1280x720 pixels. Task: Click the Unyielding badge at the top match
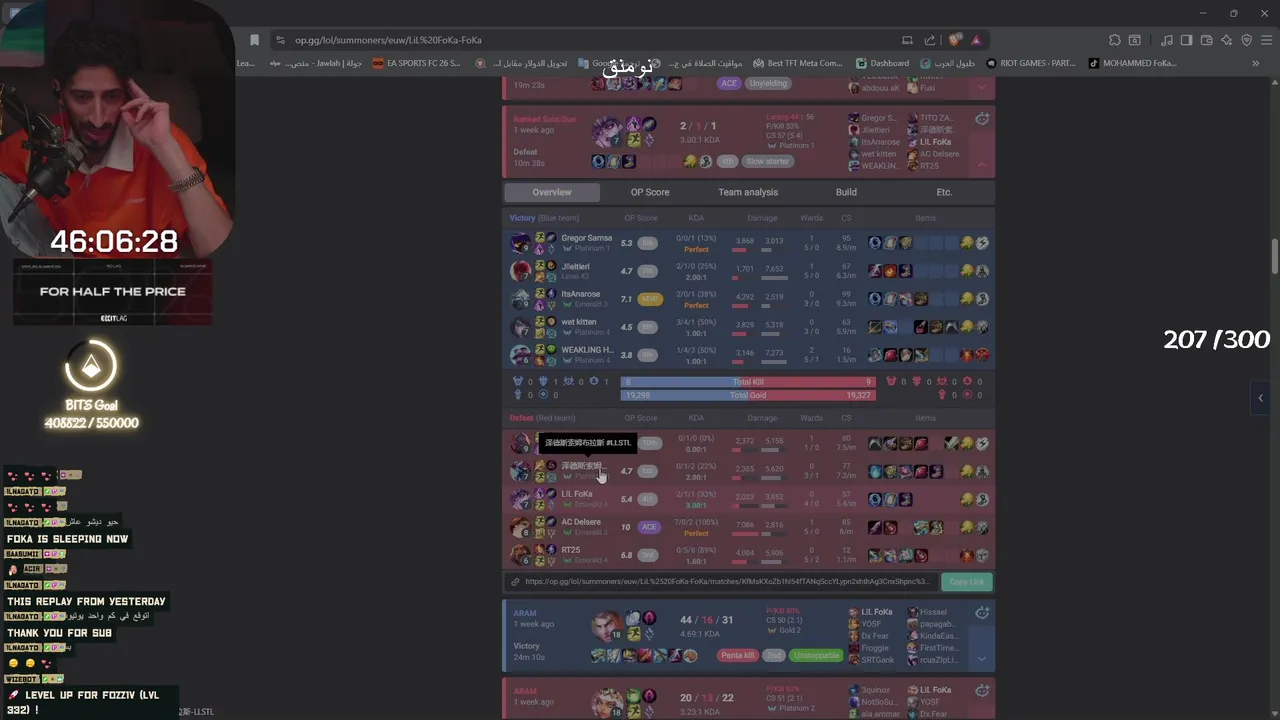[x=768, y=84]
